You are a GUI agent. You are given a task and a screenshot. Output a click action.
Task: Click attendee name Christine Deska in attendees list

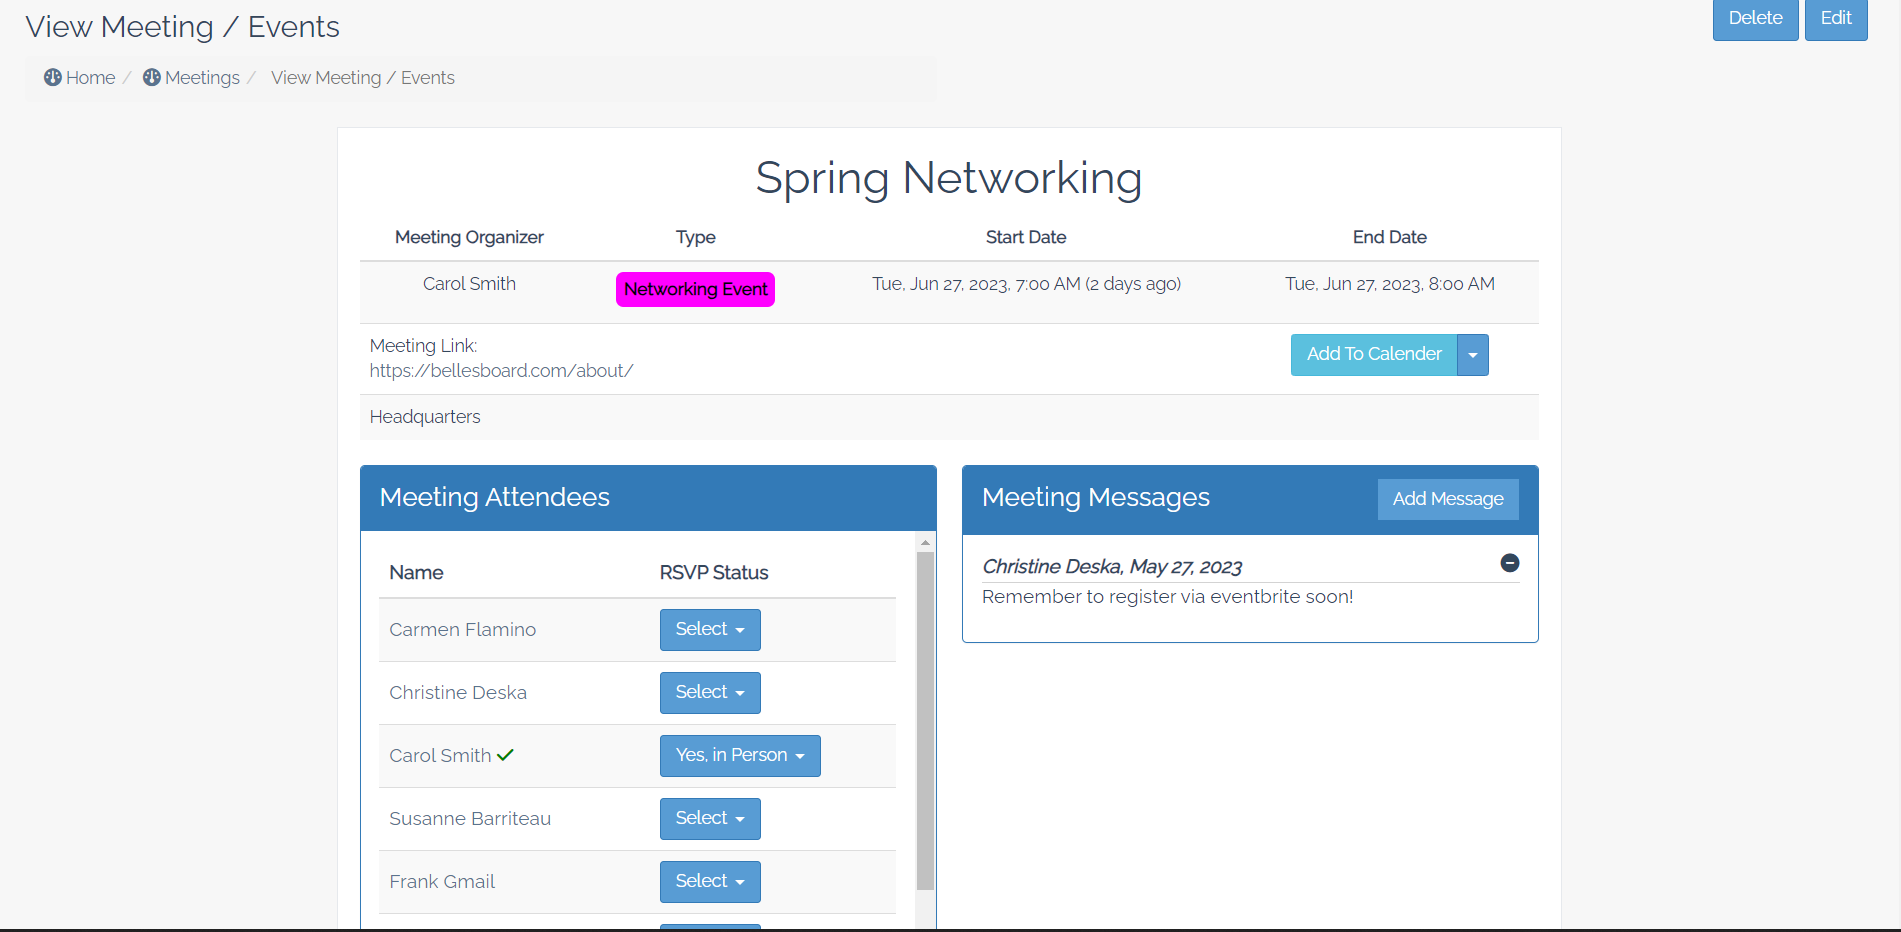(458, 693)
